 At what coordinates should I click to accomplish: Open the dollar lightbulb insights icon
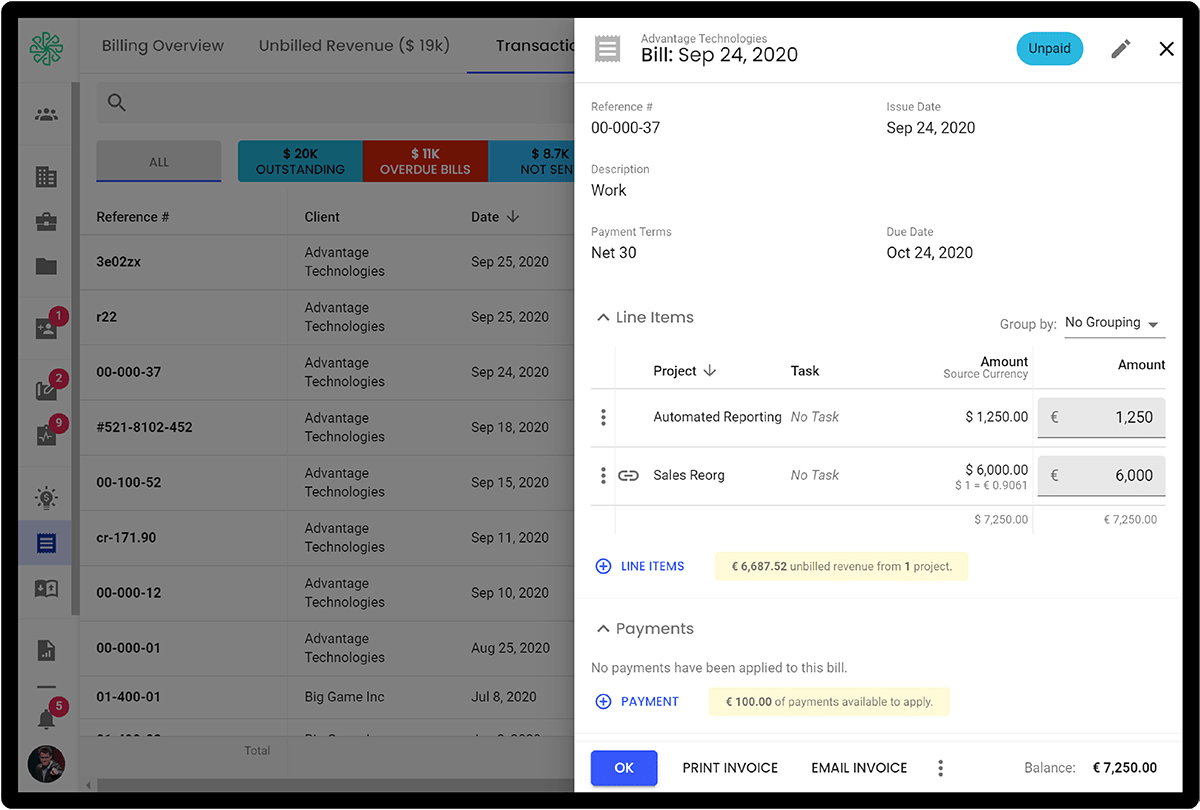coord(44,495)
